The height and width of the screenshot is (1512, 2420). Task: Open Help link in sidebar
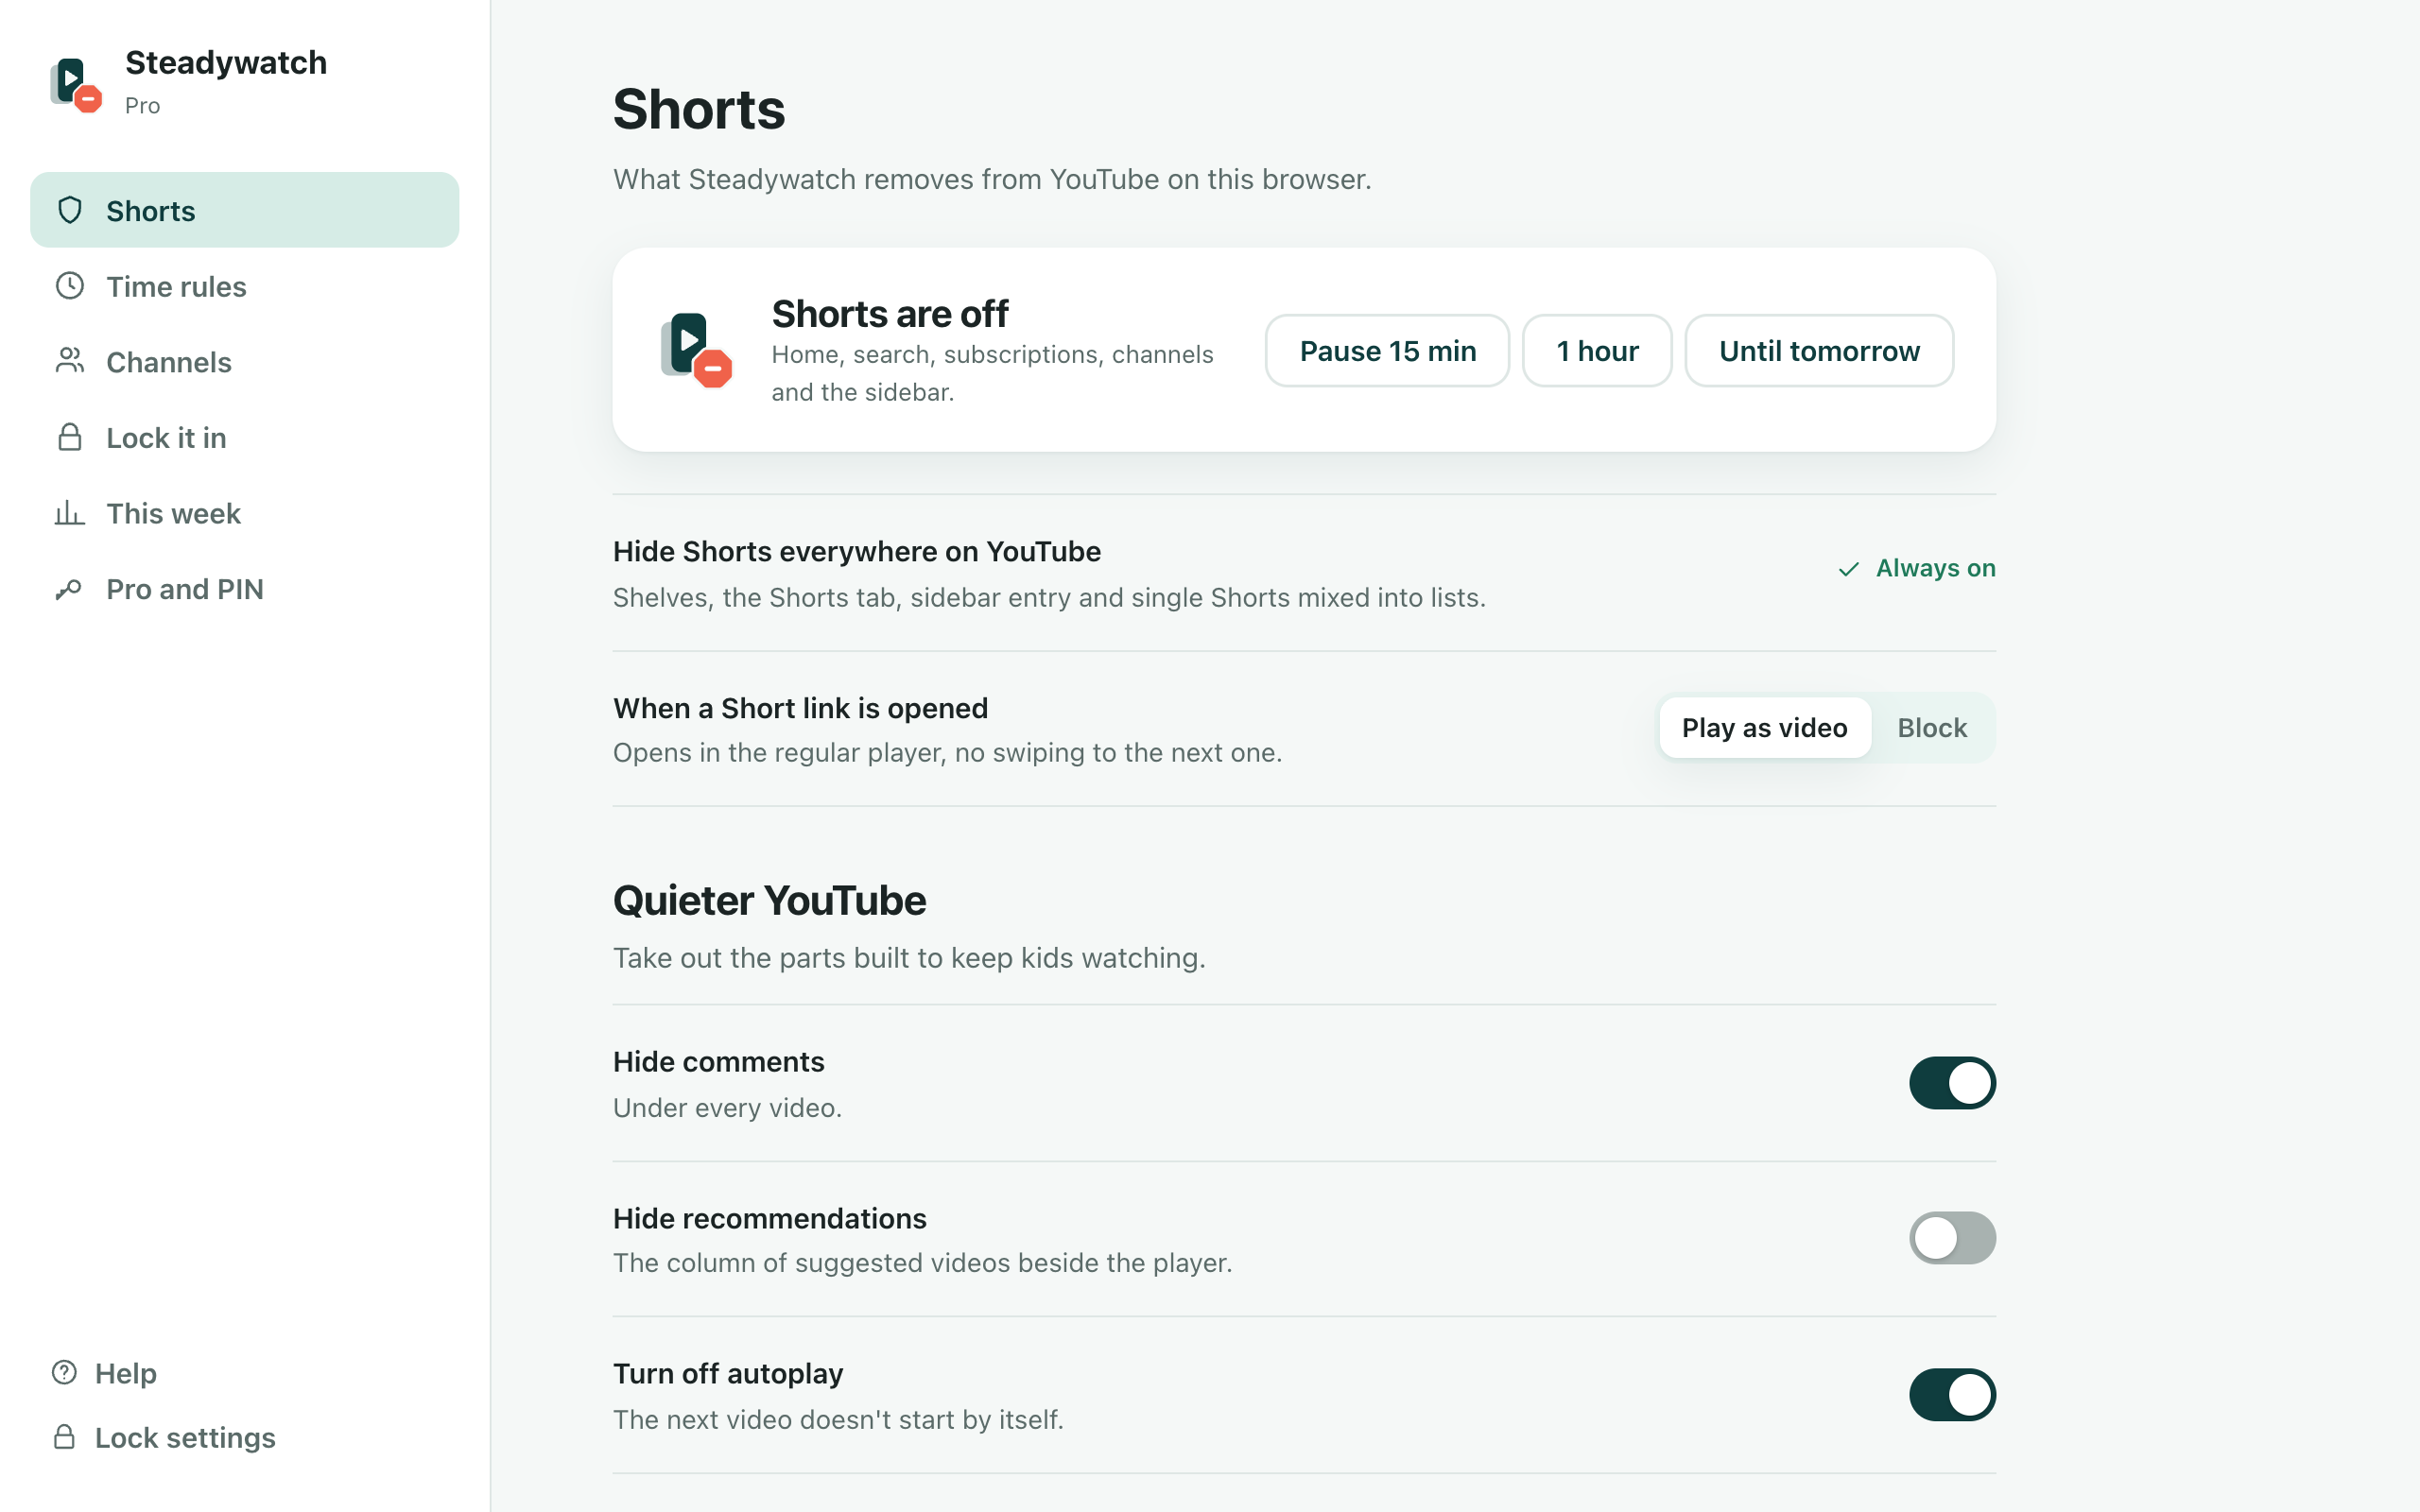click(x=105, y=1372)
